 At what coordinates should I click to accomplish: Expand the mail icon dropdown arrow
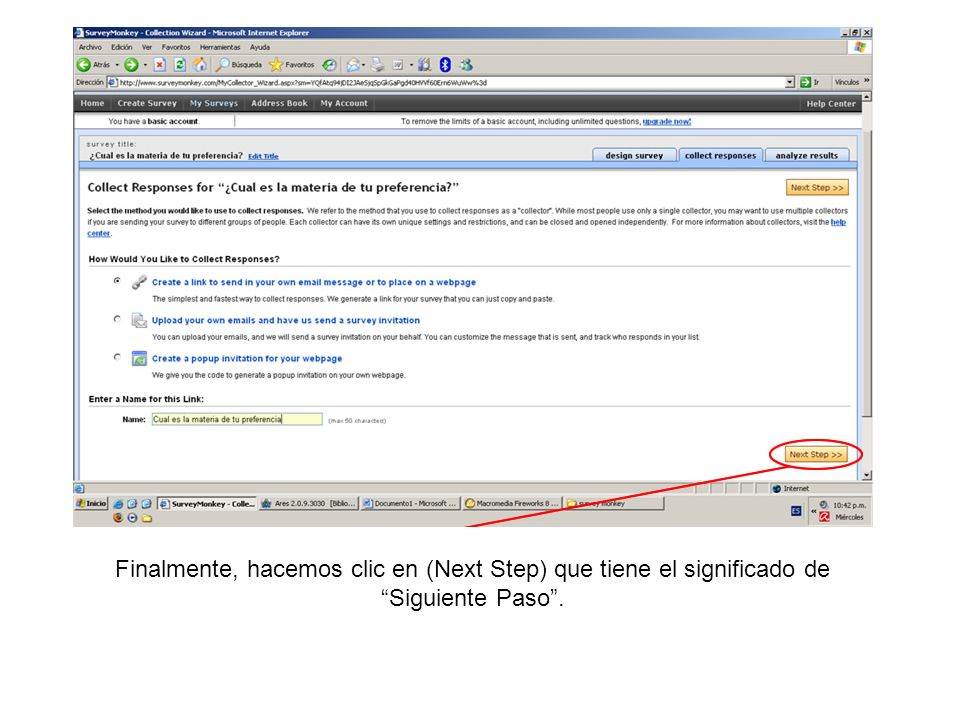click(364, 65)
